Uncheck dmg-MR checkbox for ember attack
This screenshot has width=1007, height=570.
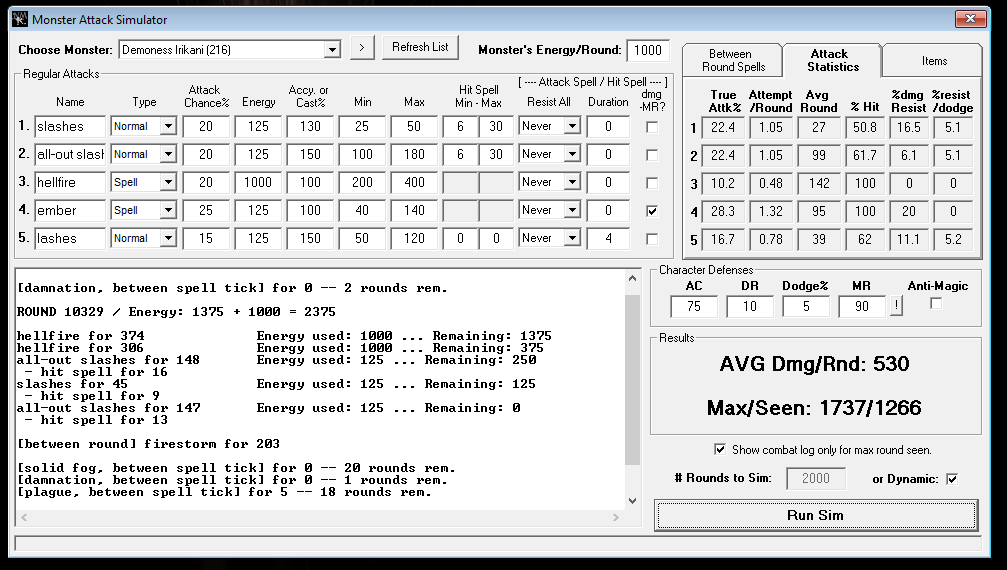tap(652, 211)
